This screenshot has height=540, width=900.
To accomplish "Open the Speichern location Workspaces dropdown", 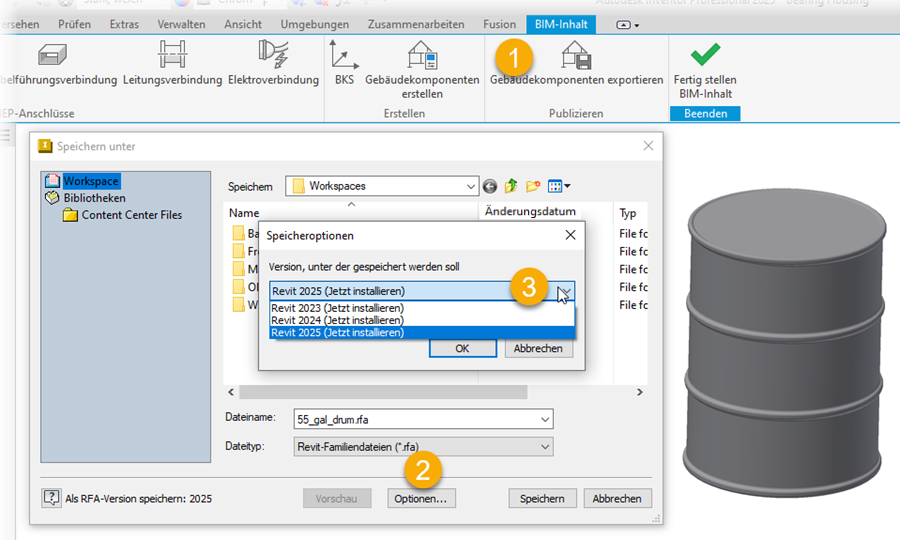I will [x=382, y=186].
